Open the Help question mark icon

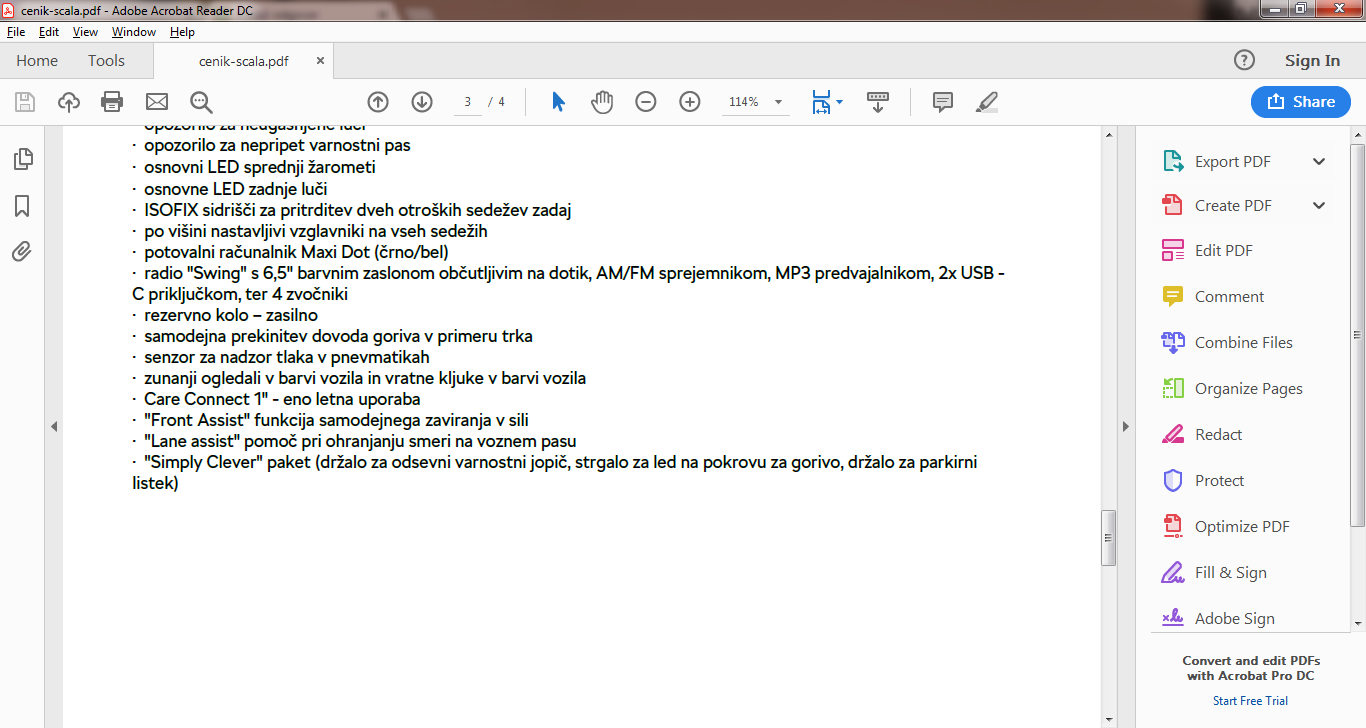1244,60
